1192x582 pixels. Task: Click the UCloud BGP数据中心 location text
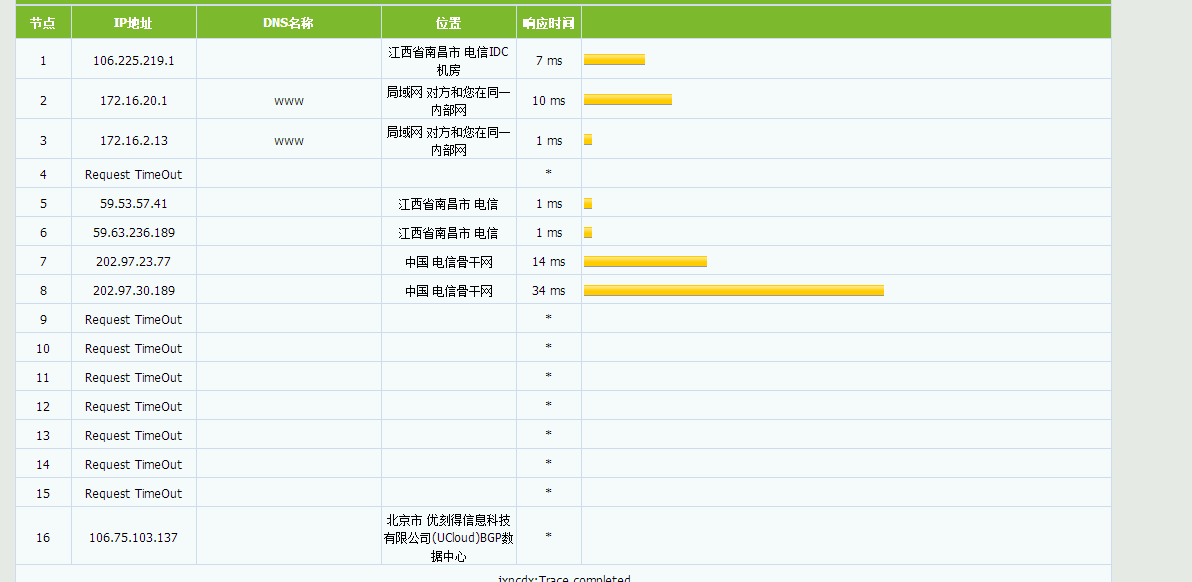point(449,538)
